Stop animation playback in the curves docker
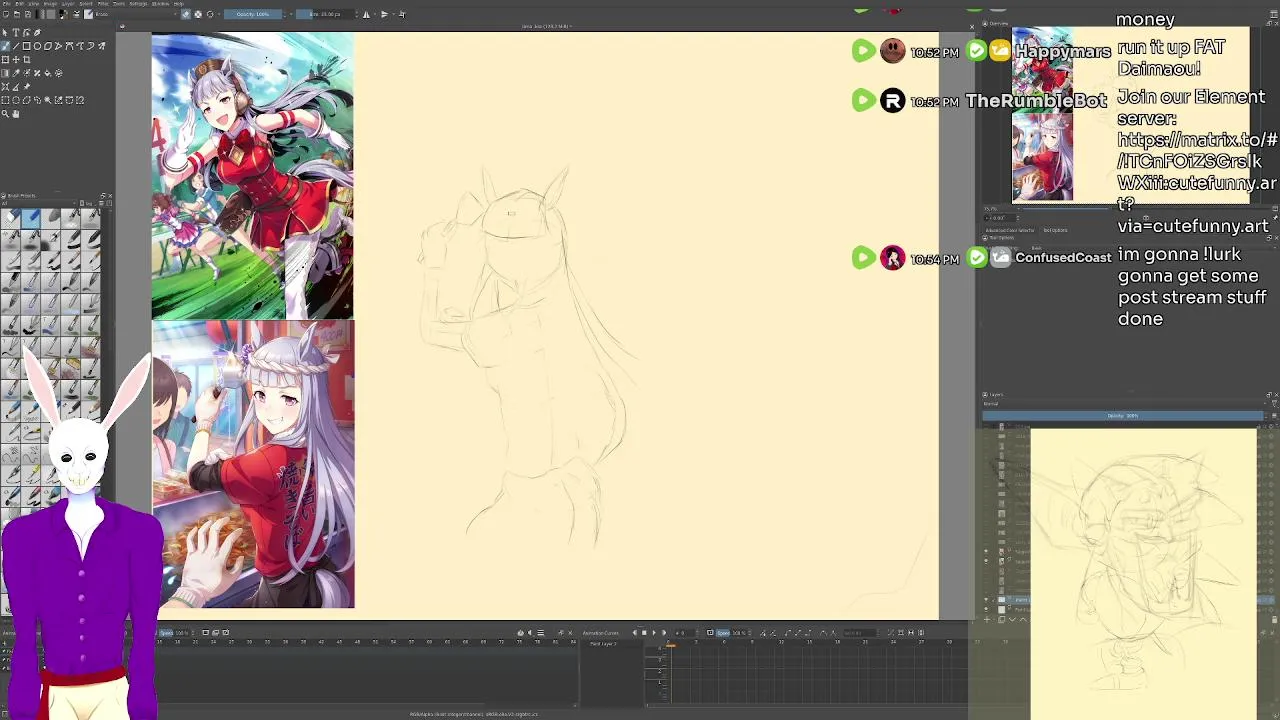This screenshot has height=720, width=1280. click(x=644, y=632)
